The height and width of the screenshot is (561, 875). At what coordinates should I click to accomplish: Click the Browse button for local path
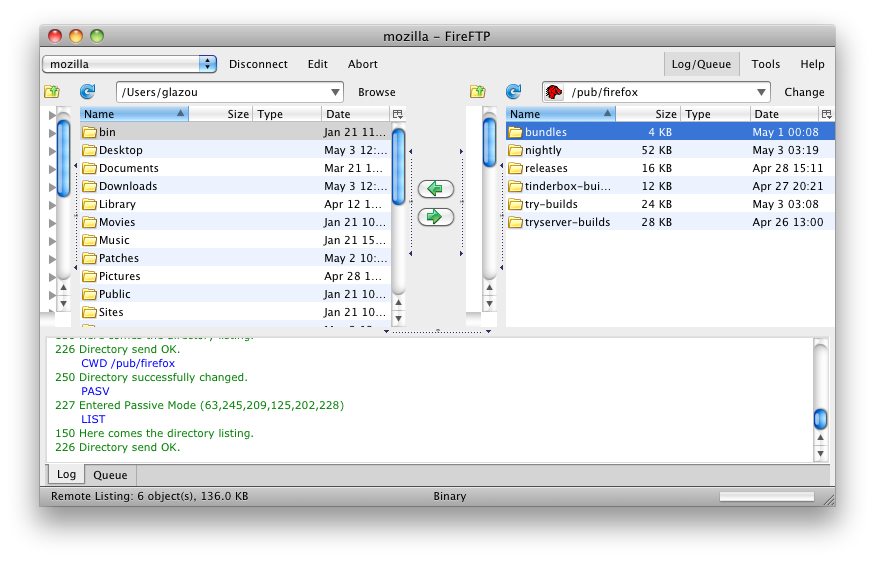click(377, 92)
